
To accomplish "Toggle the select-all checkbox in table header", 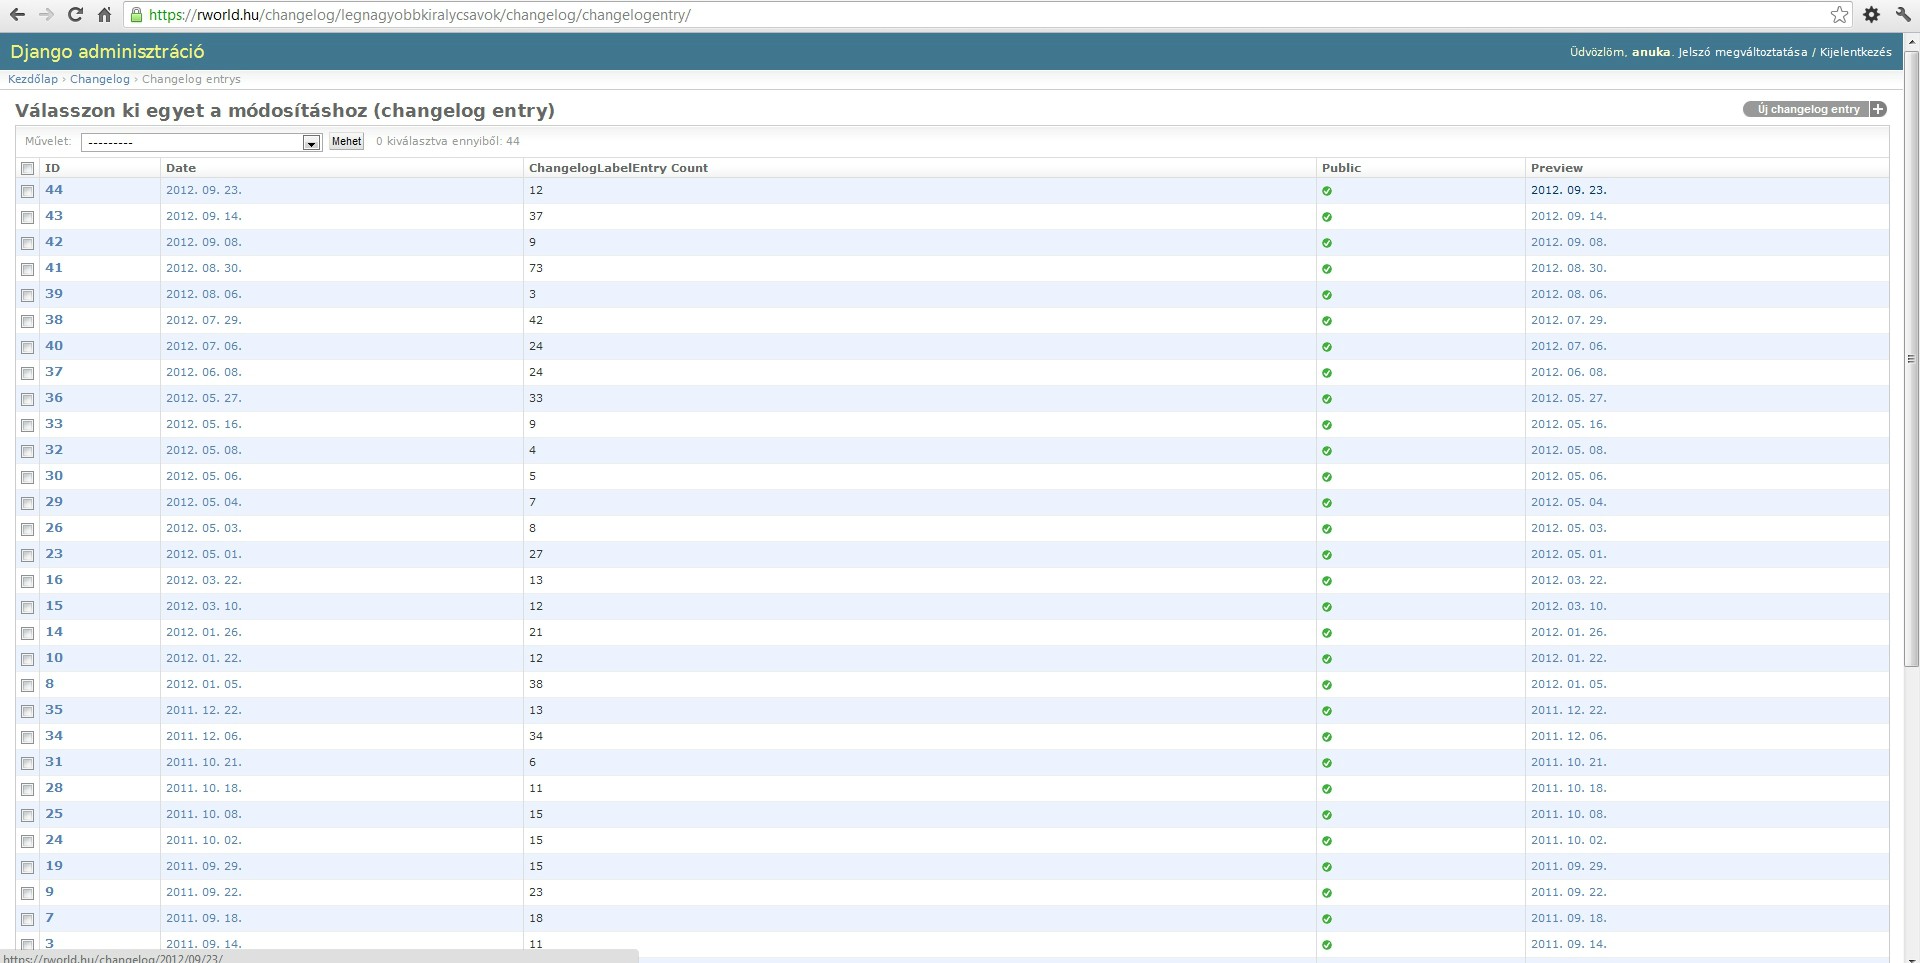I will click(28, 169).
